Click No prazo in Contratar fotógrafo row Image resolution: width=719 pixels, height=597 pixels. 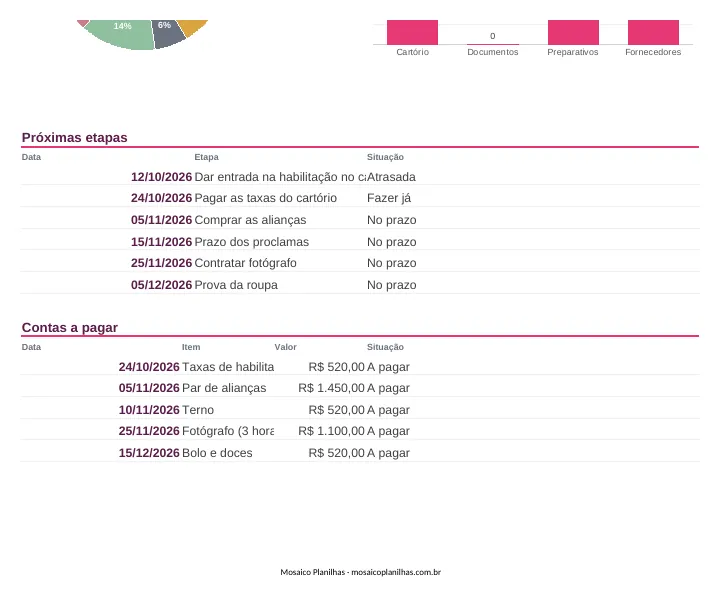click(x=392, y=263)
